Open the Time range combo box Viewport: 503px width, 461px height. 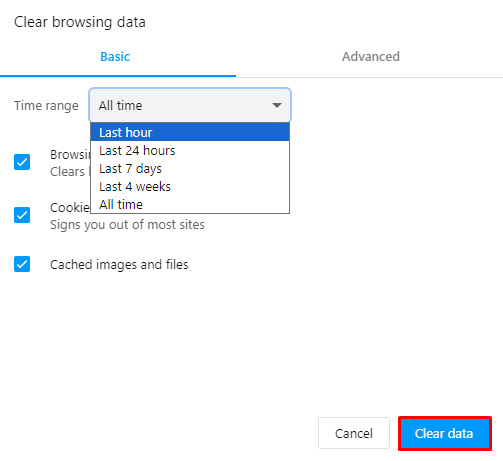click(190, 105)
